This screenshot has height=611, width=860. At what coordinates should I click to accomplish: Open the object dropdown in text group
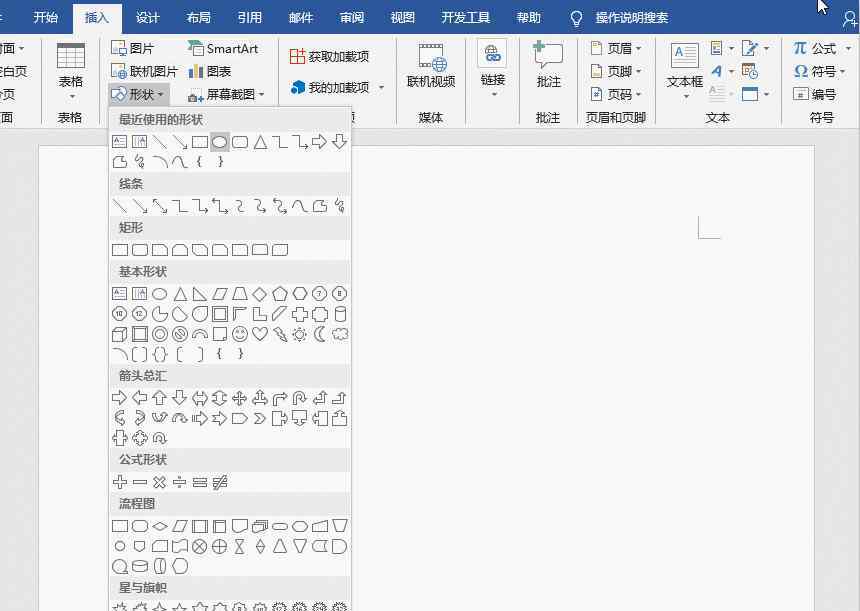755,94
